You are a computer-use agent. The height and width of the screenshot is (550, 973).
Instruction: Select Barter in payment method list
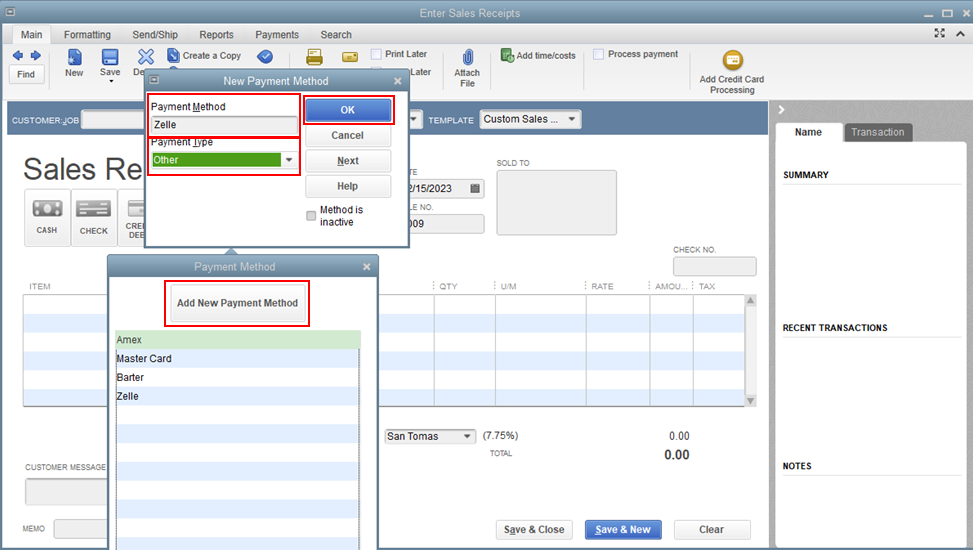click(238, 377)
